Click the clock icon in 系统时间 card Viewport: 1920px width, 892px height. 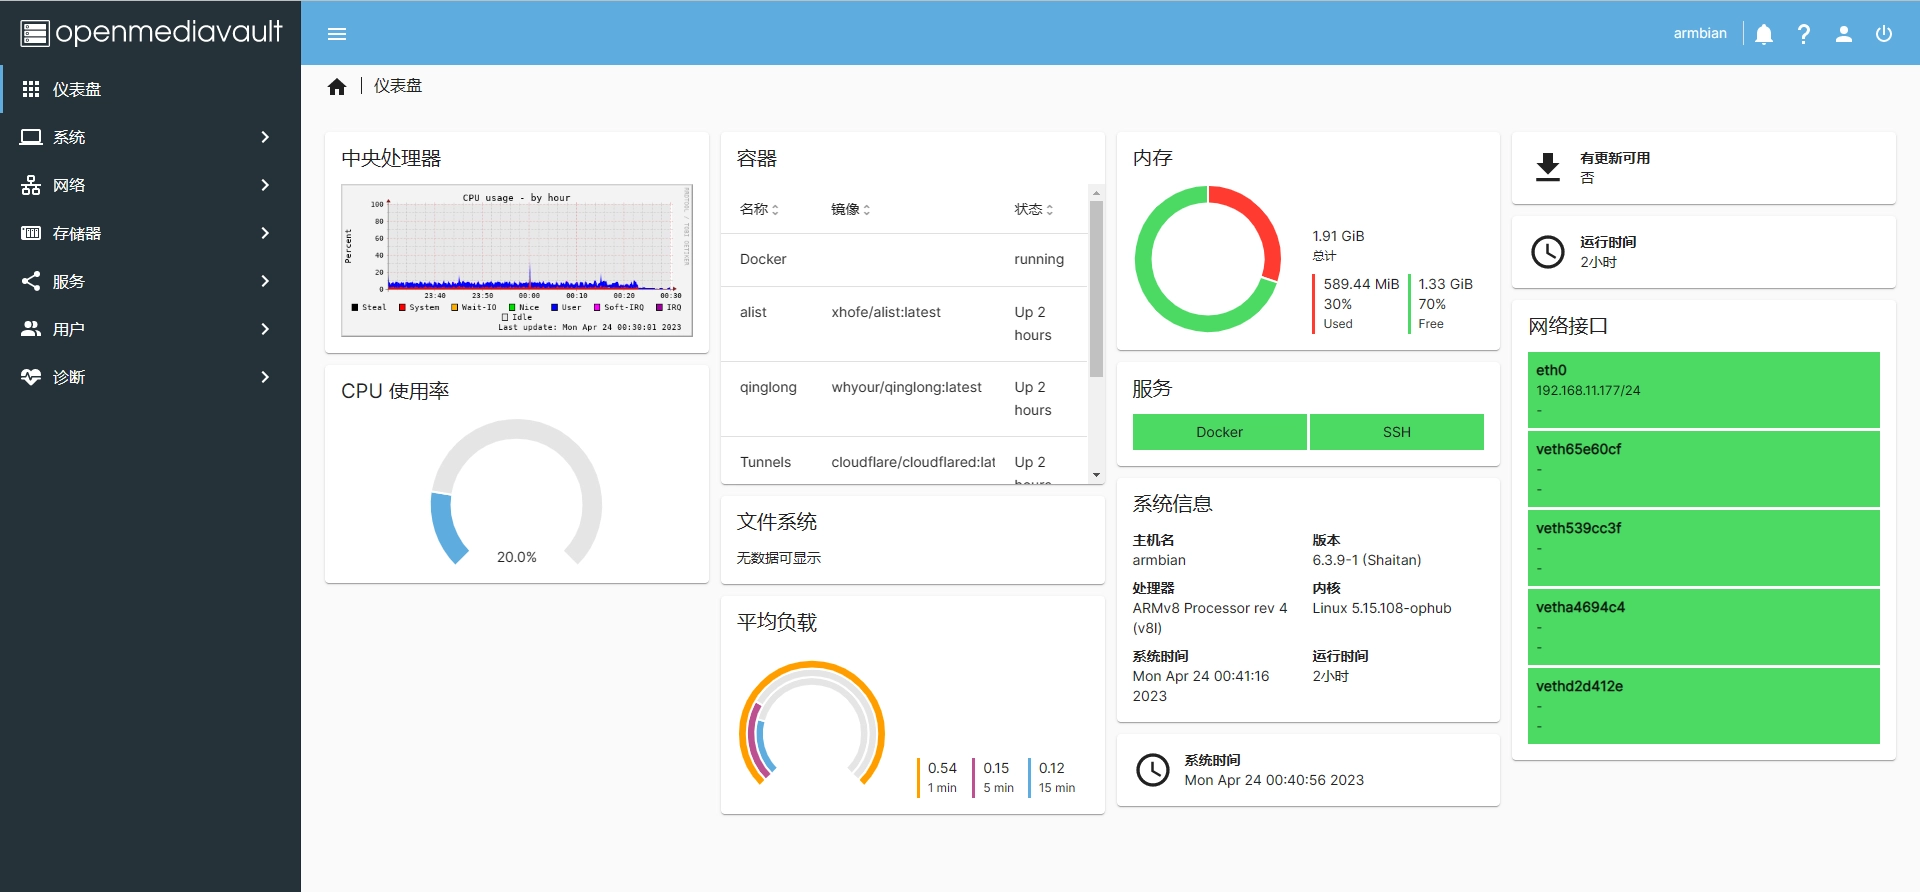pos(1153,770)
